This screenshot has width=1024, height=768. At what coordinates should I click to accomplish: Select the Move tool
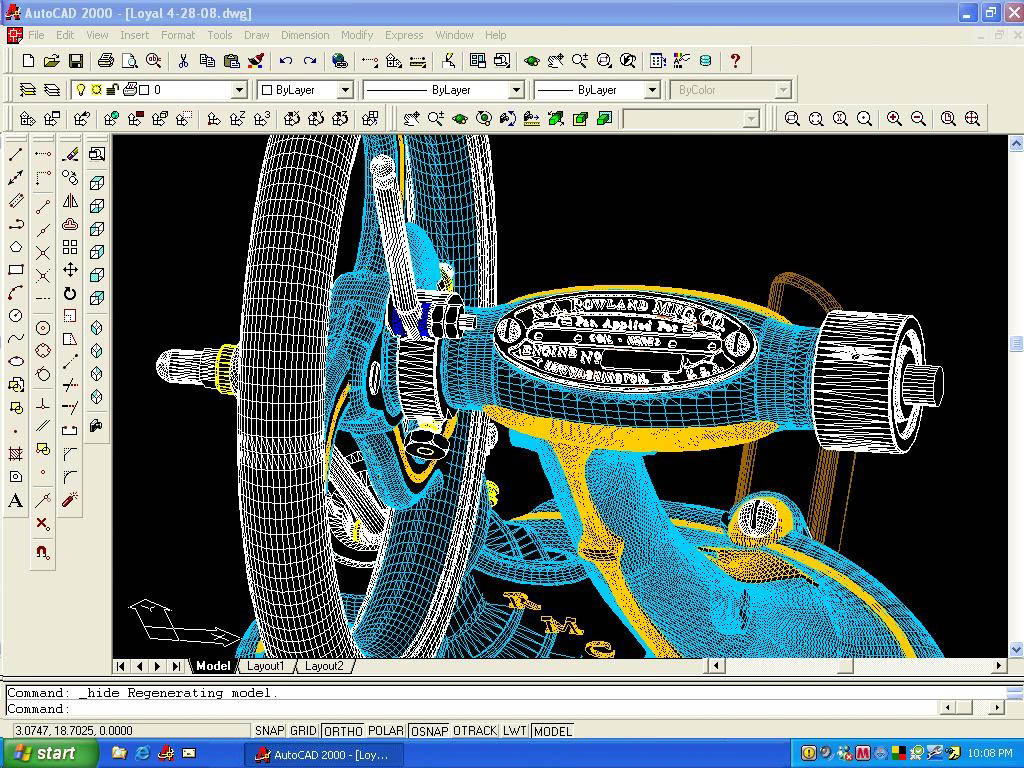pyautogui.click(x=70, y=270)
